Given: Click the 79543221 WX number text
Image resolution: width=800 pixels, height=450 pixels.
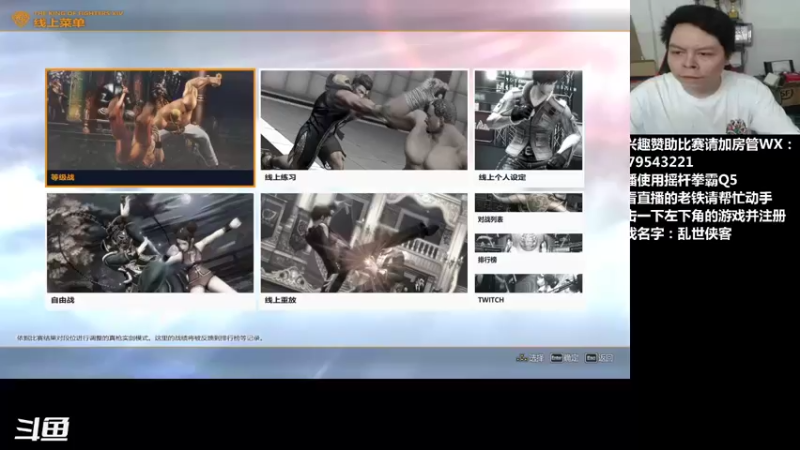Looking at the screenshot, I should coord(662,162).
